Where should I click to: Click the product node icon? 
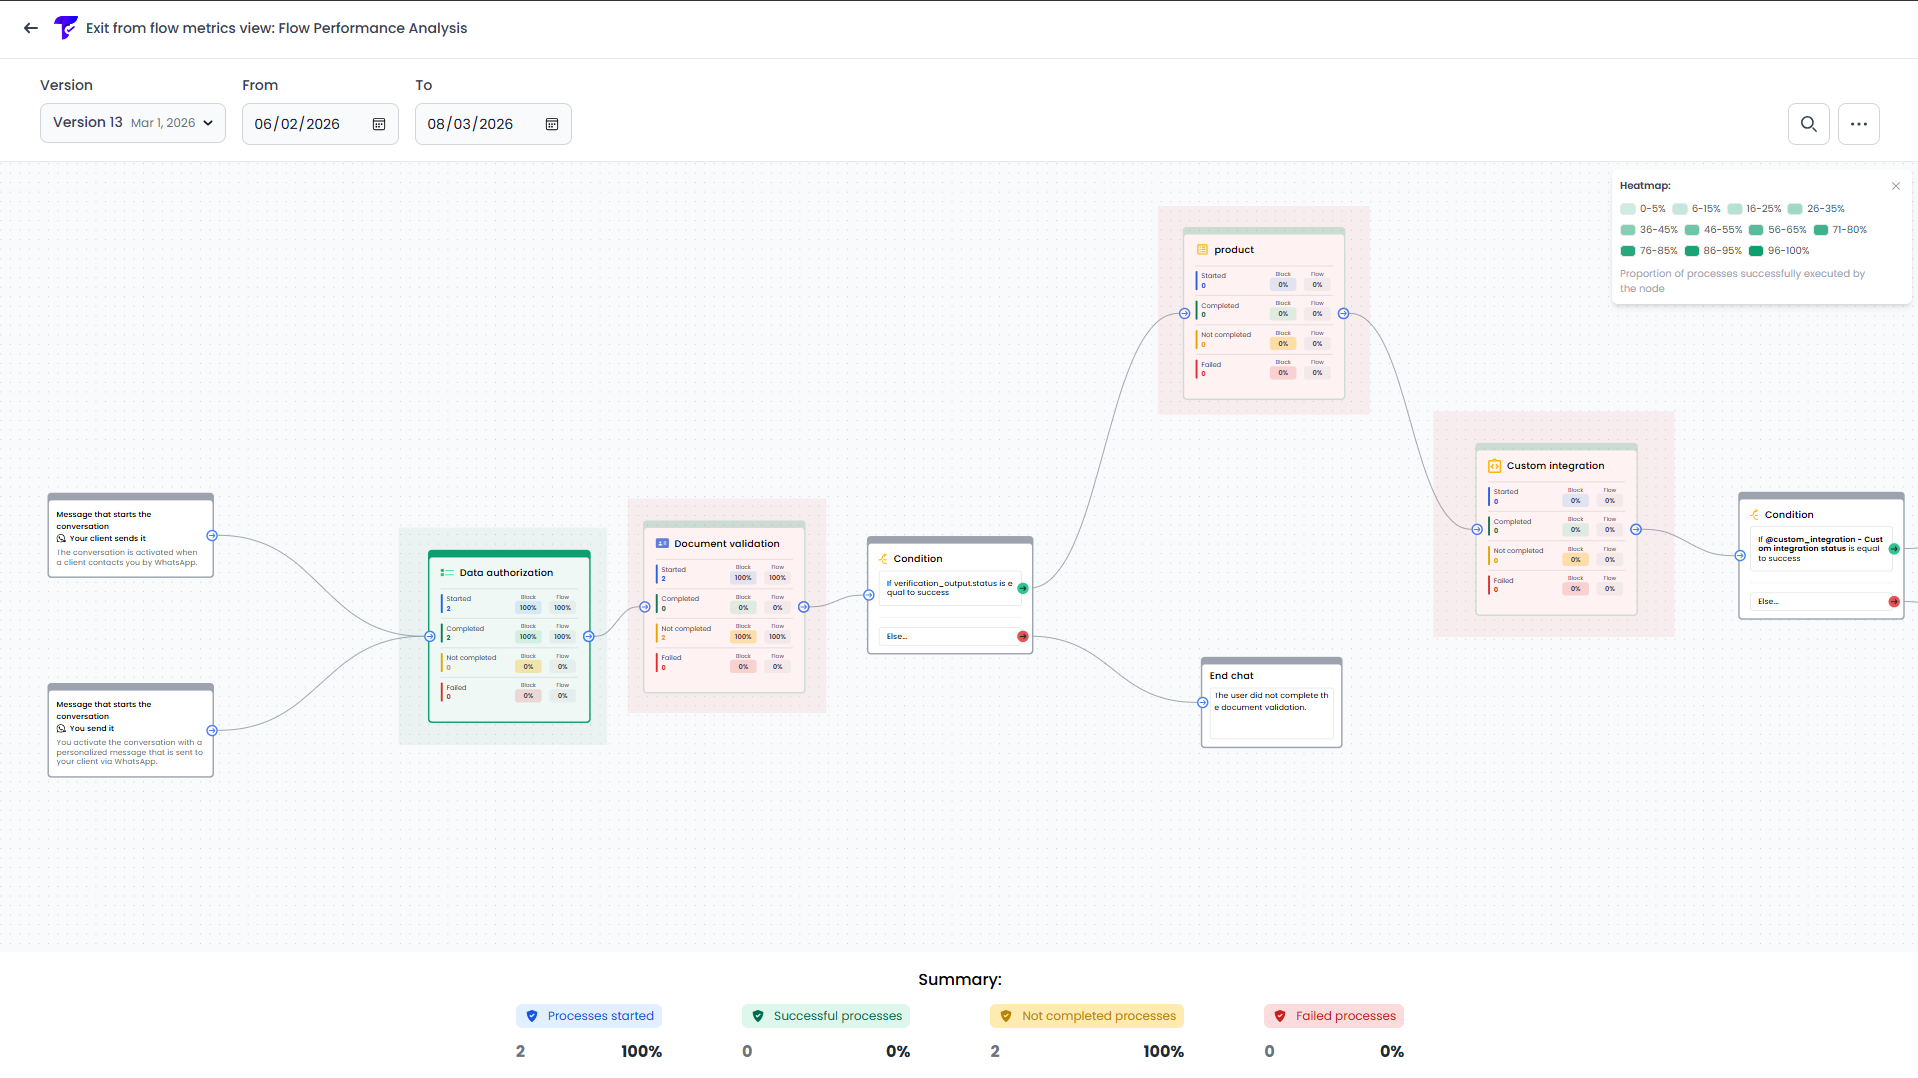tap(1202, 250)
